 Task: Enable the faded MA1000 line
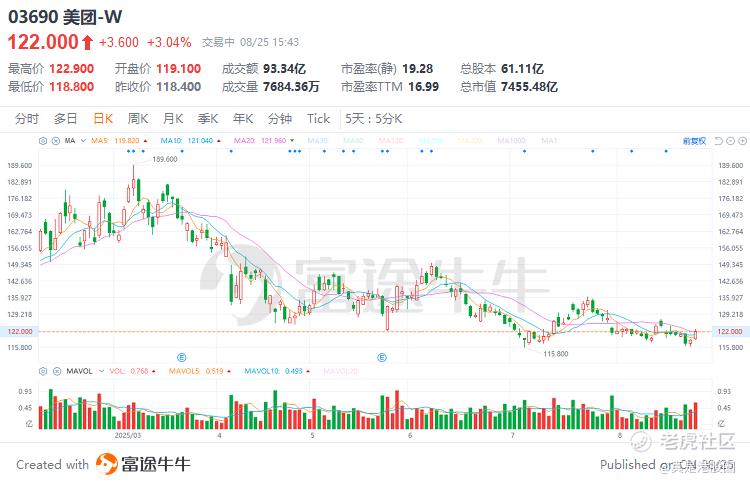tap(511, 141)
